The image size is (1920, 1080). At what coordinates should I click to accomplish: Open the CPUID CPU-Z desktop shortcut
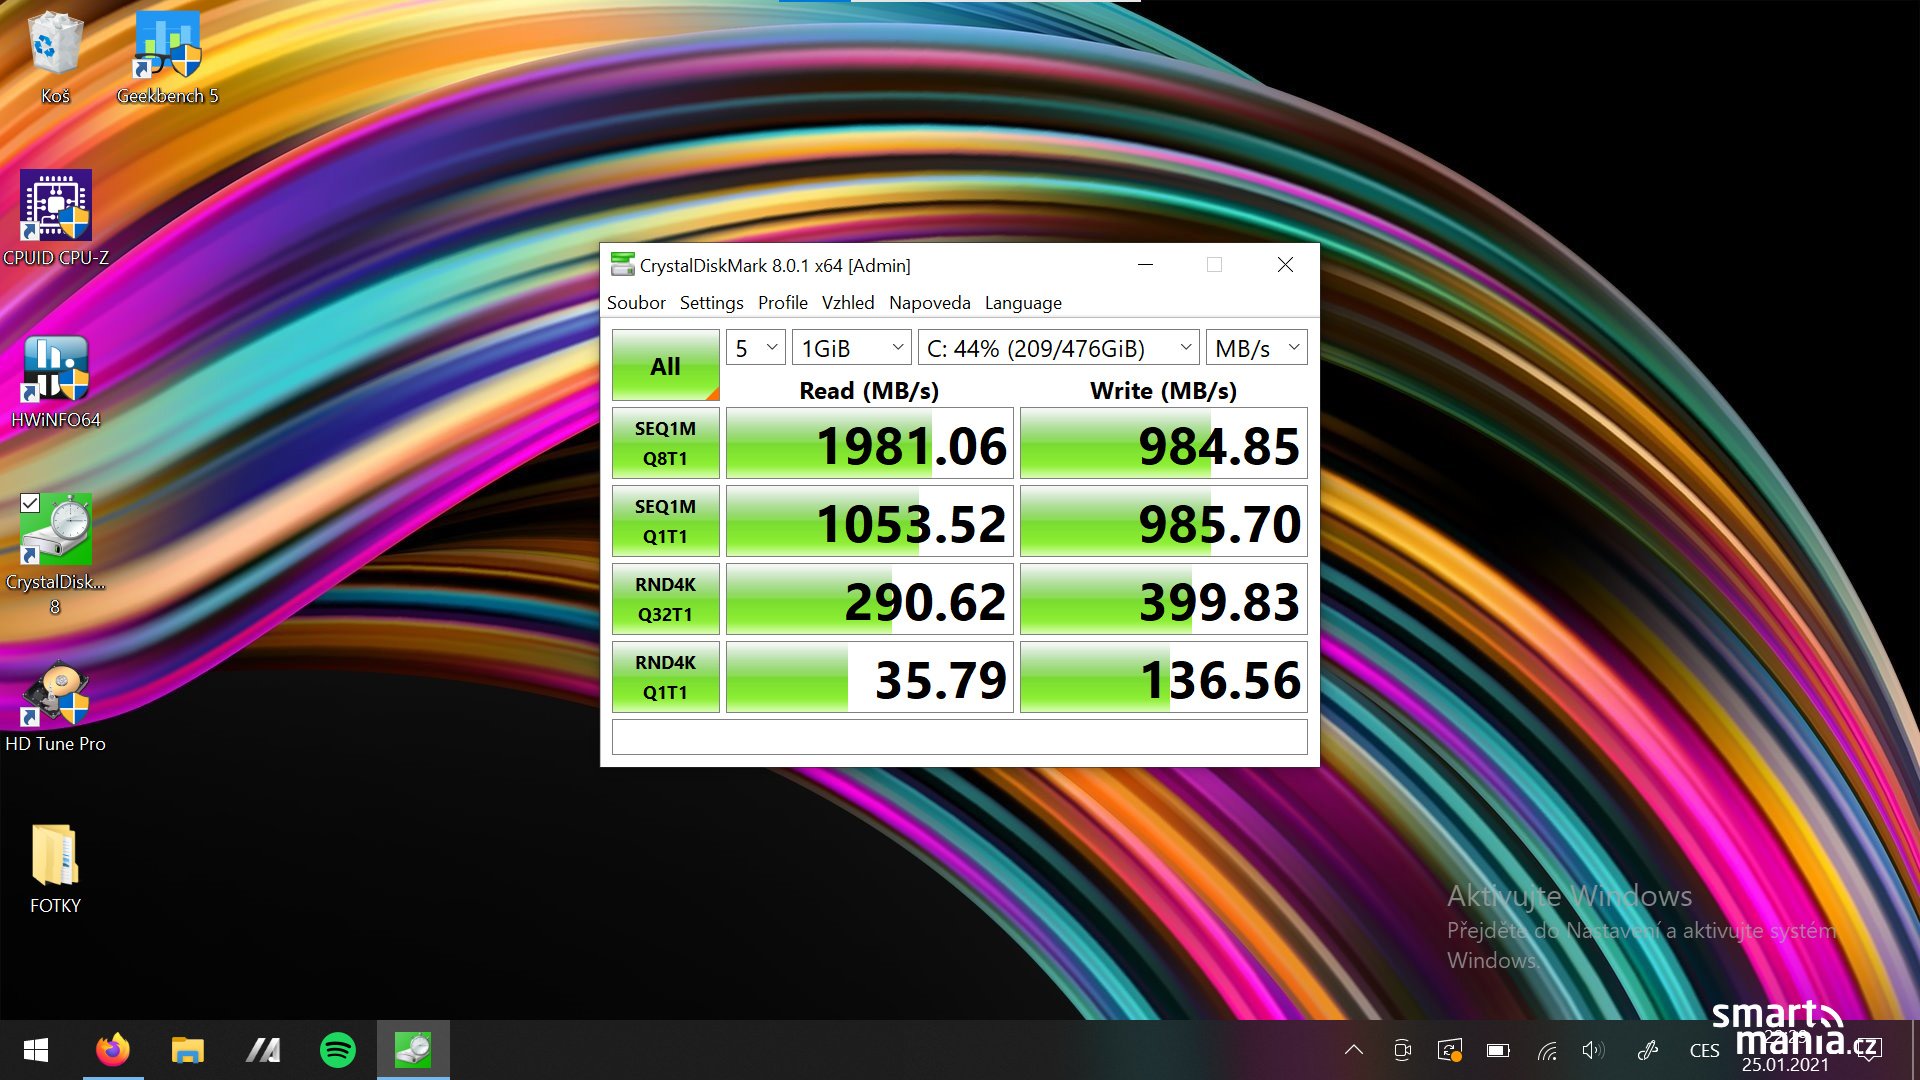56,218
